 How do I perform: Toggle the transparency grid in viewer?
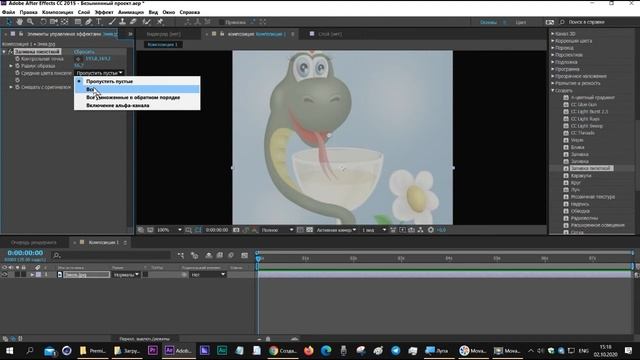pos(310,230)
